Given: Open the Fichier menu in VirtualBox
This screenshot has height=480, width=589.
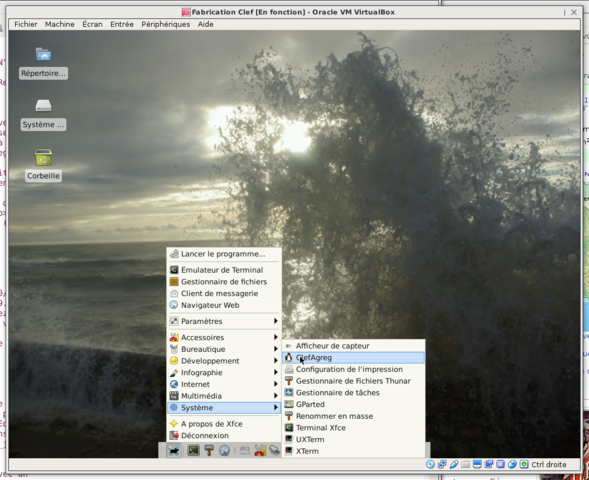Looking at the screenshot, I should click(x=26, y=24).
